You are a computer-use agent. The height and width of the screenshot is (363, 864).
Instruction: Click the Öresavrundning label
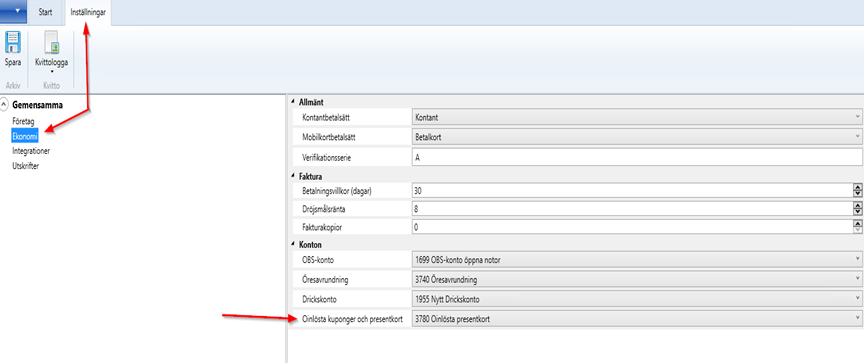click(x=326, y=280)
